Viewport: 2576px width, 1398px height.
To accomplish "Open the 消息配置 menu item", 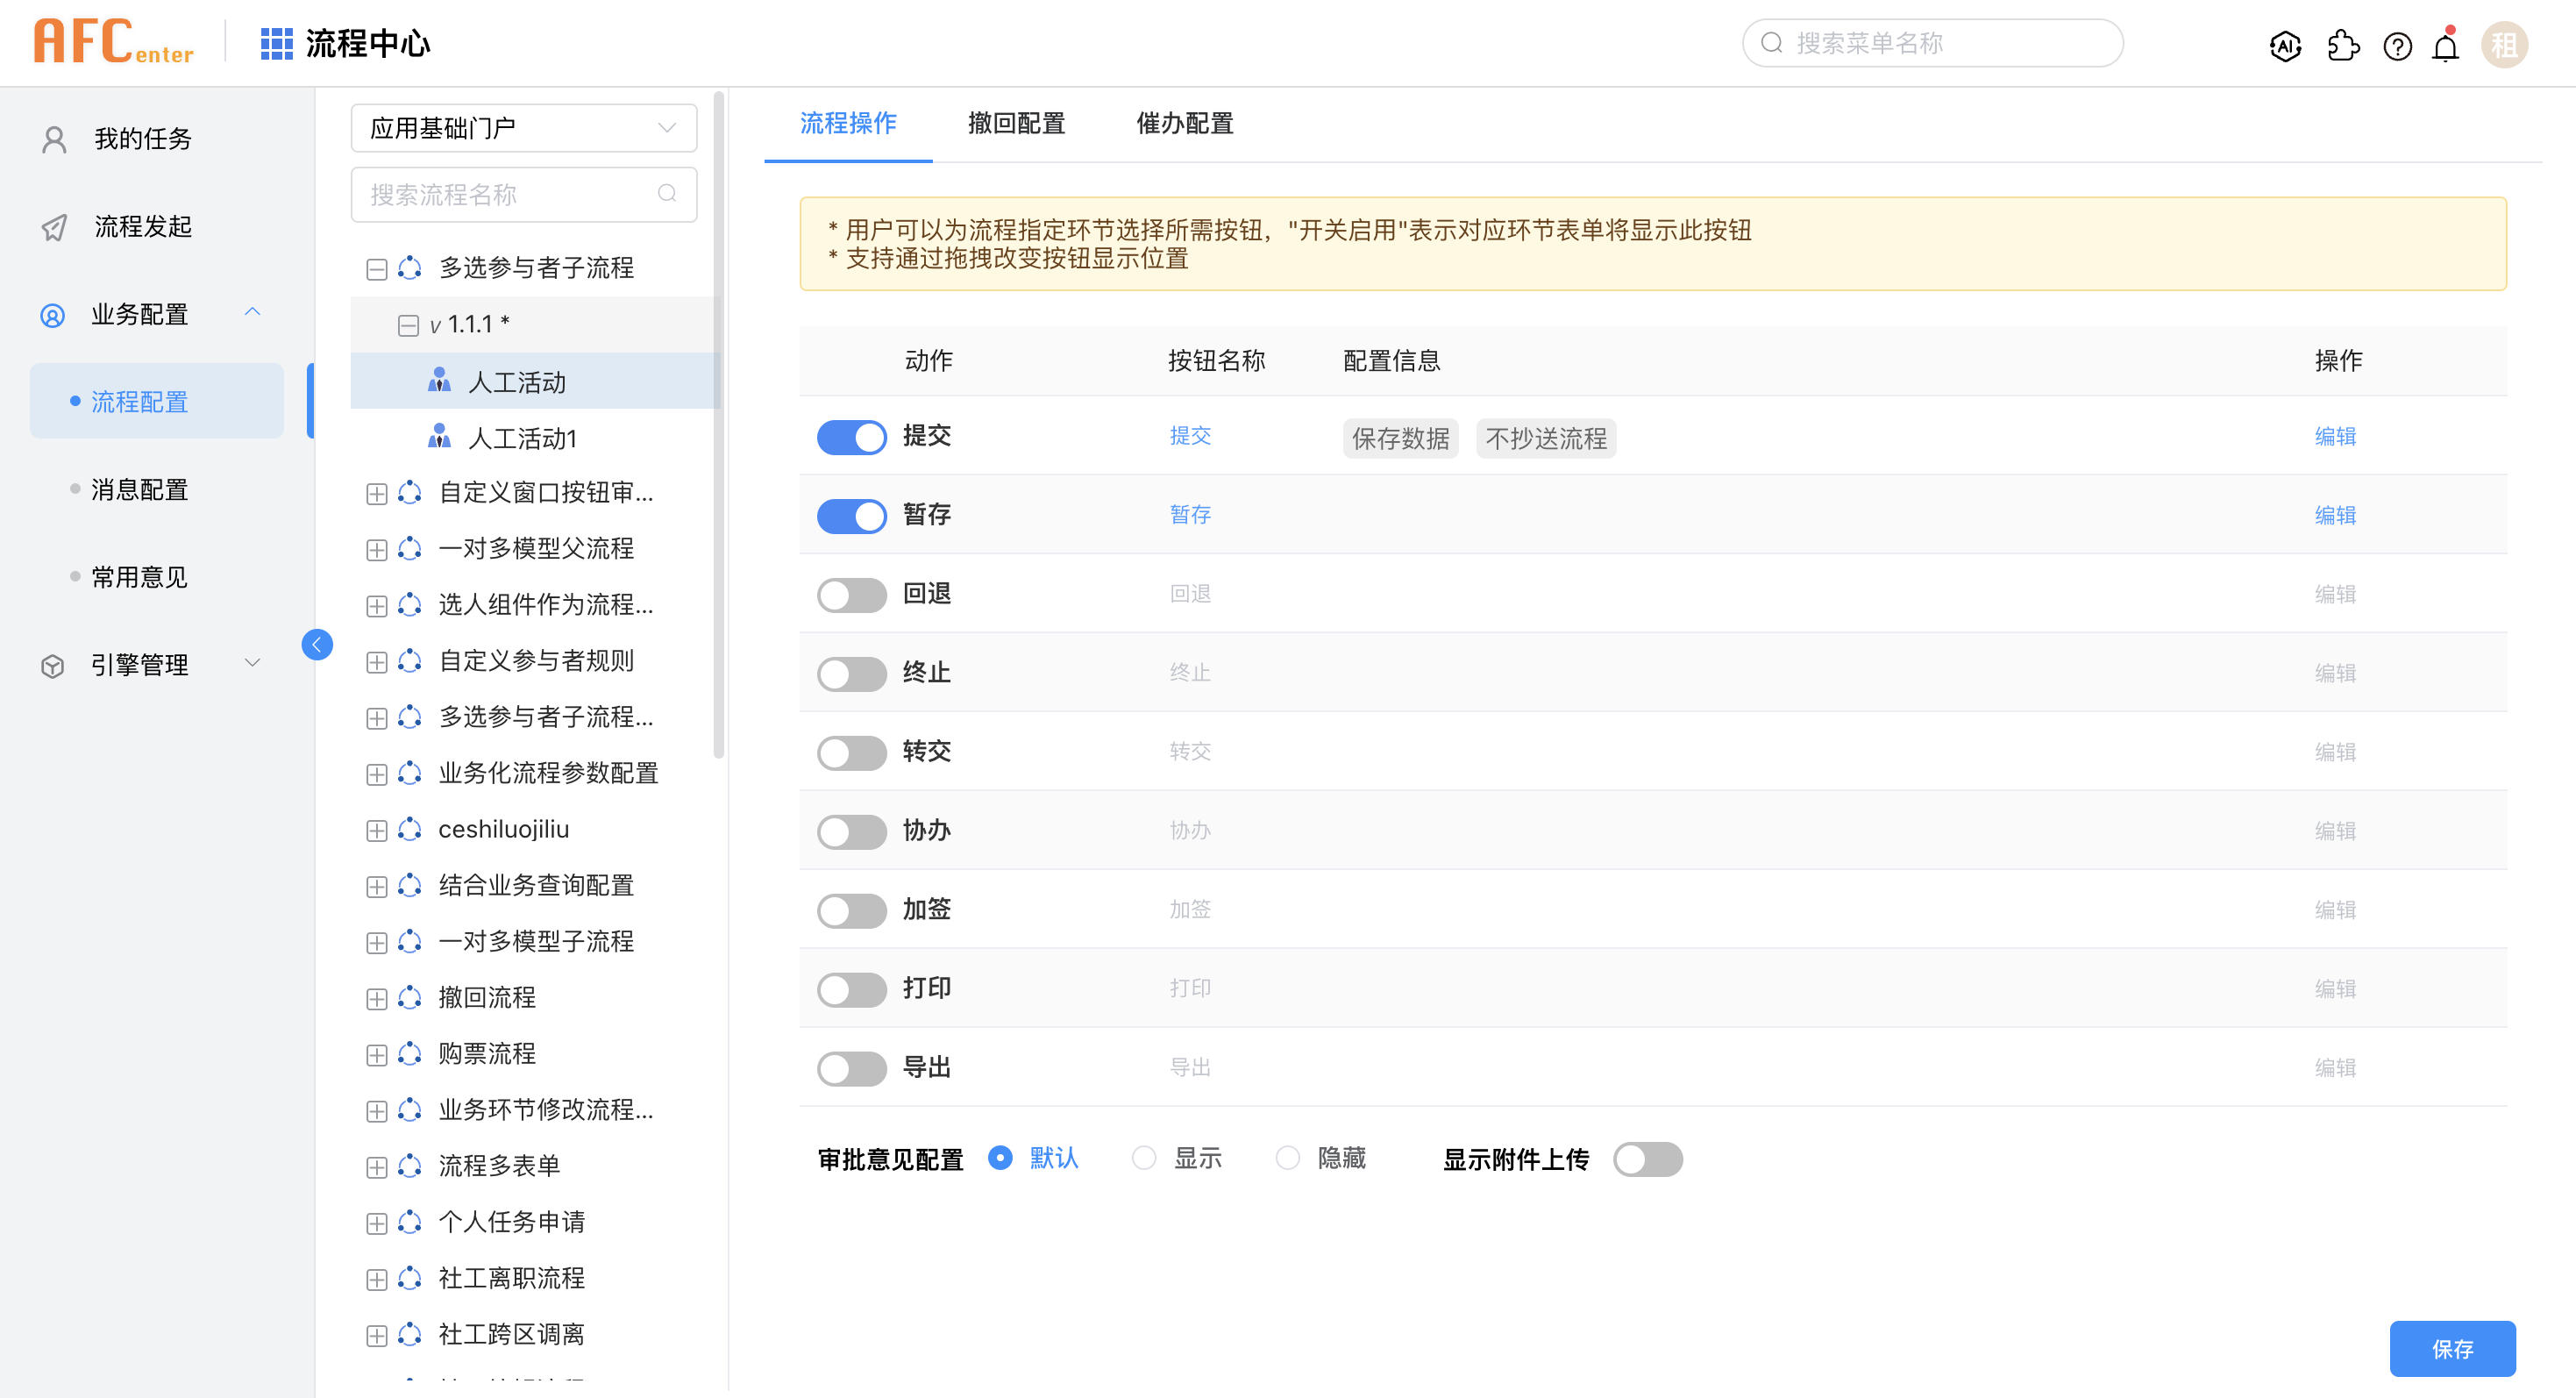I will coord(139,489).
